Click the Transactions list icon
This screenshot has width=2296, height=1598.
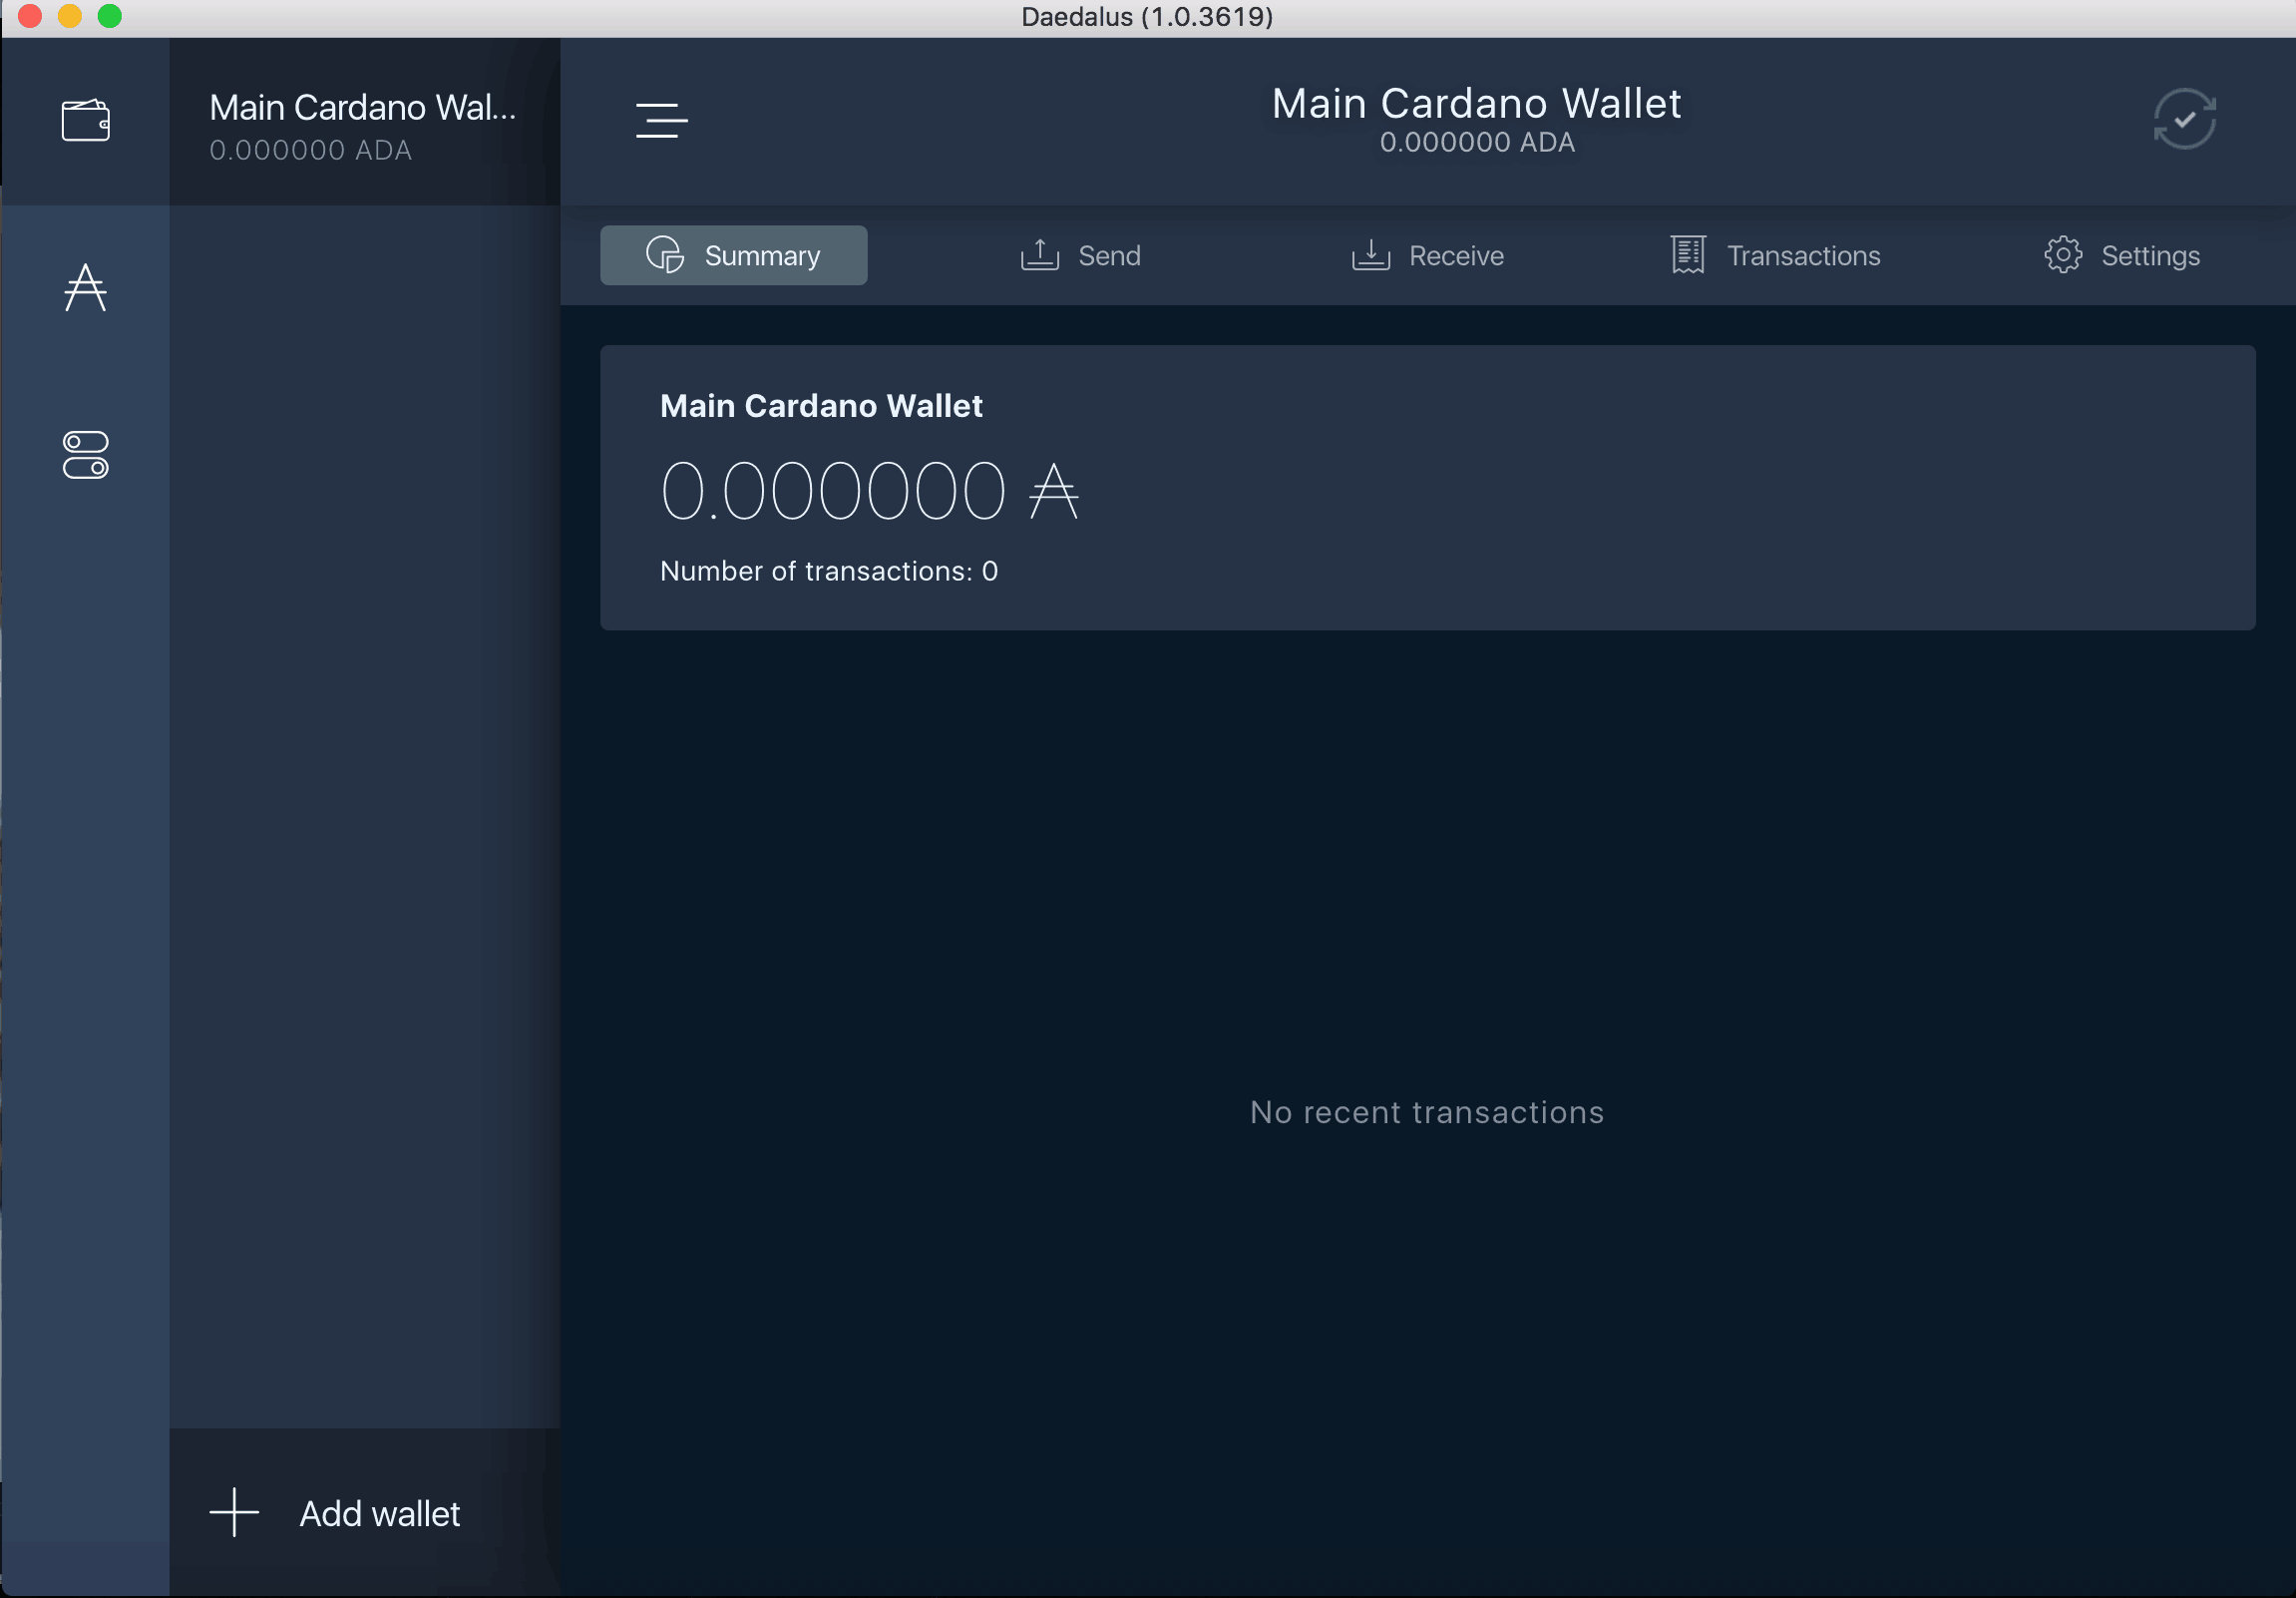pyautogui.click(x=1688, y=254)
